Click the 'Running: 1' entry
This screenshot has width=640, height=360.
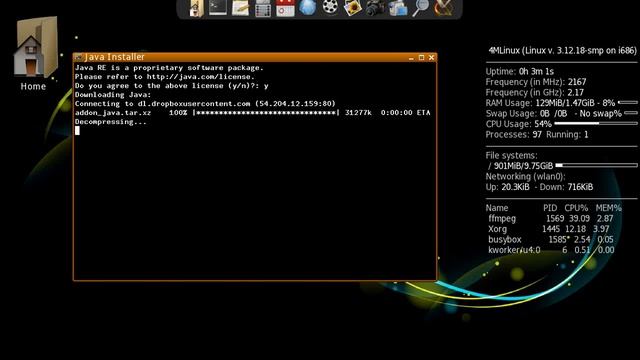567,135
